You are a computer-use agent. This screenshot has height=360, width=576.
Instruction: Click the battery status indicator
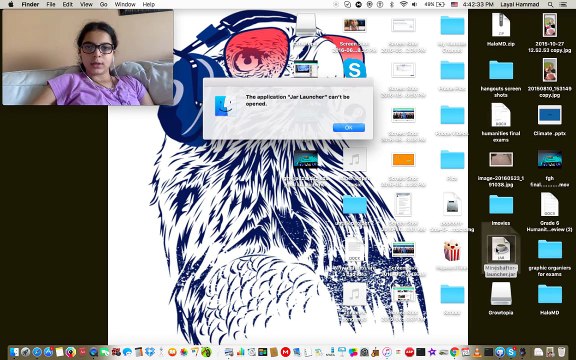tap(435, 4)
